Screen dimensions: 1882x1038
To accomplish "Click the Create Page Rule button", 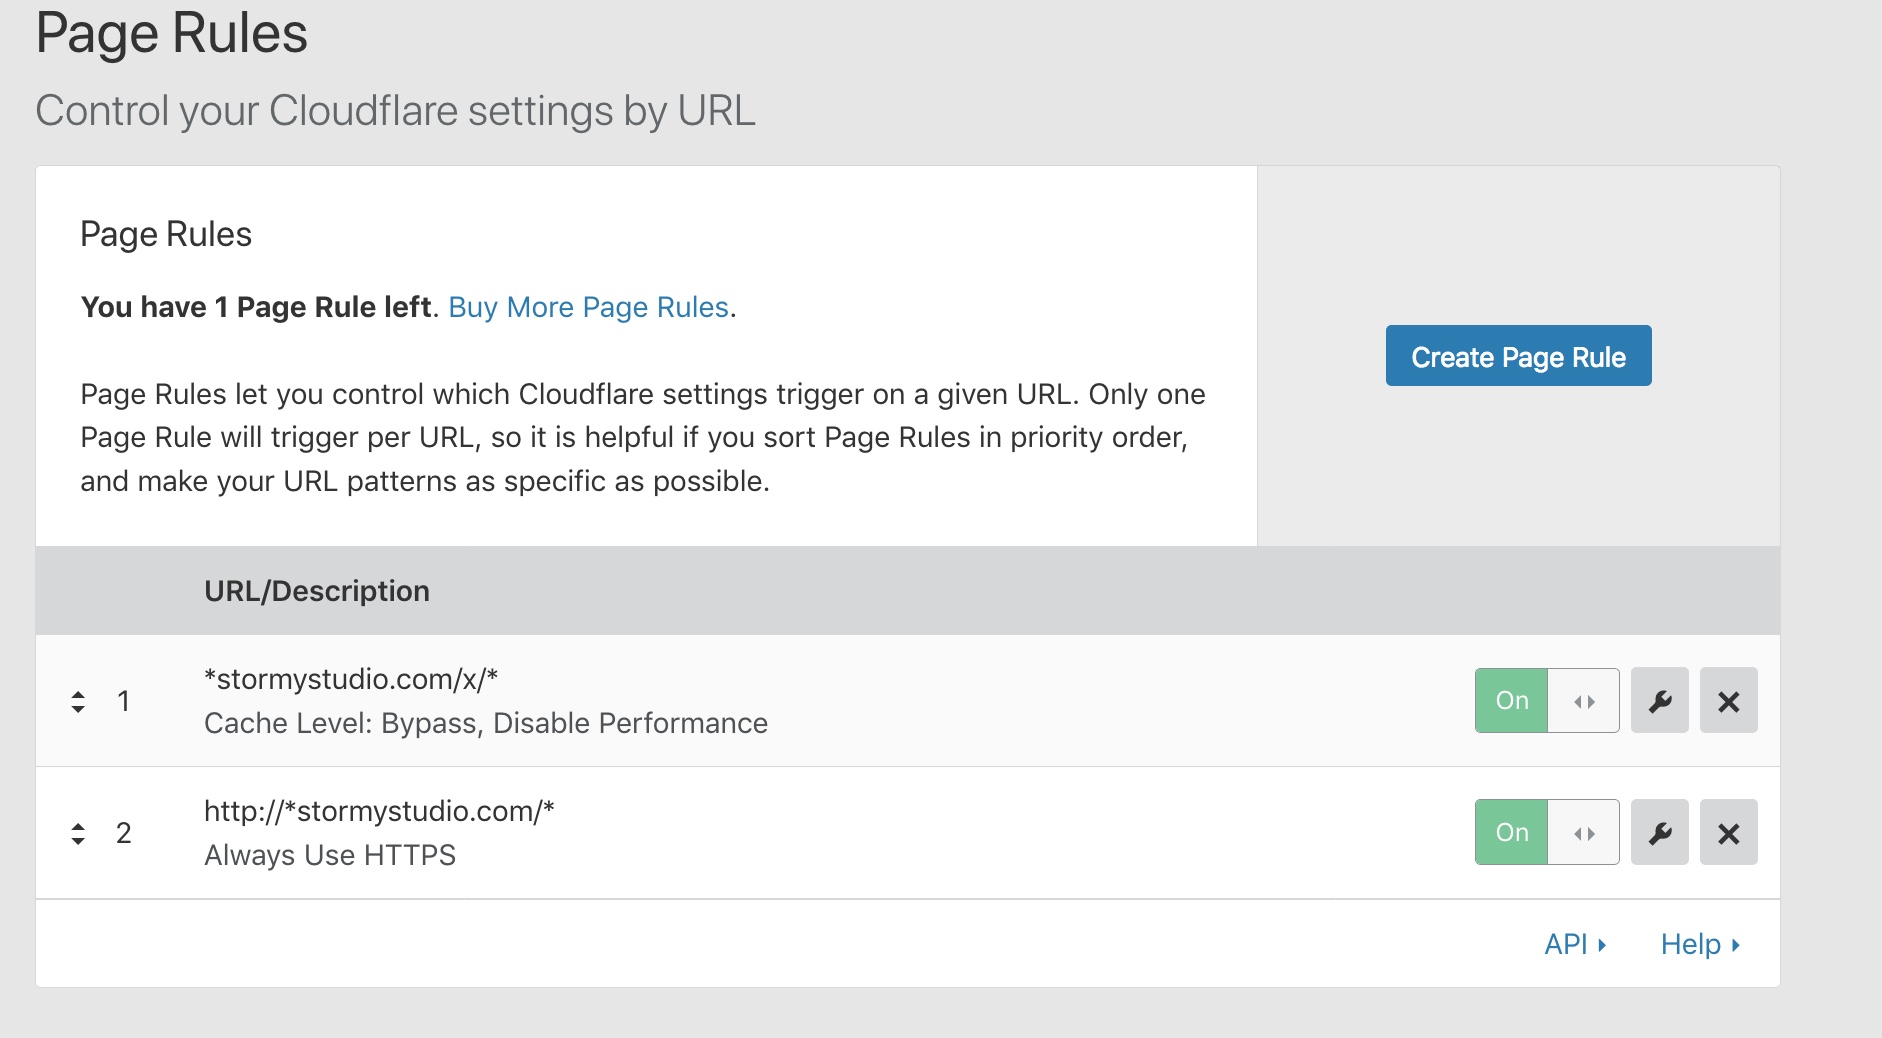I will point(1518,356).
